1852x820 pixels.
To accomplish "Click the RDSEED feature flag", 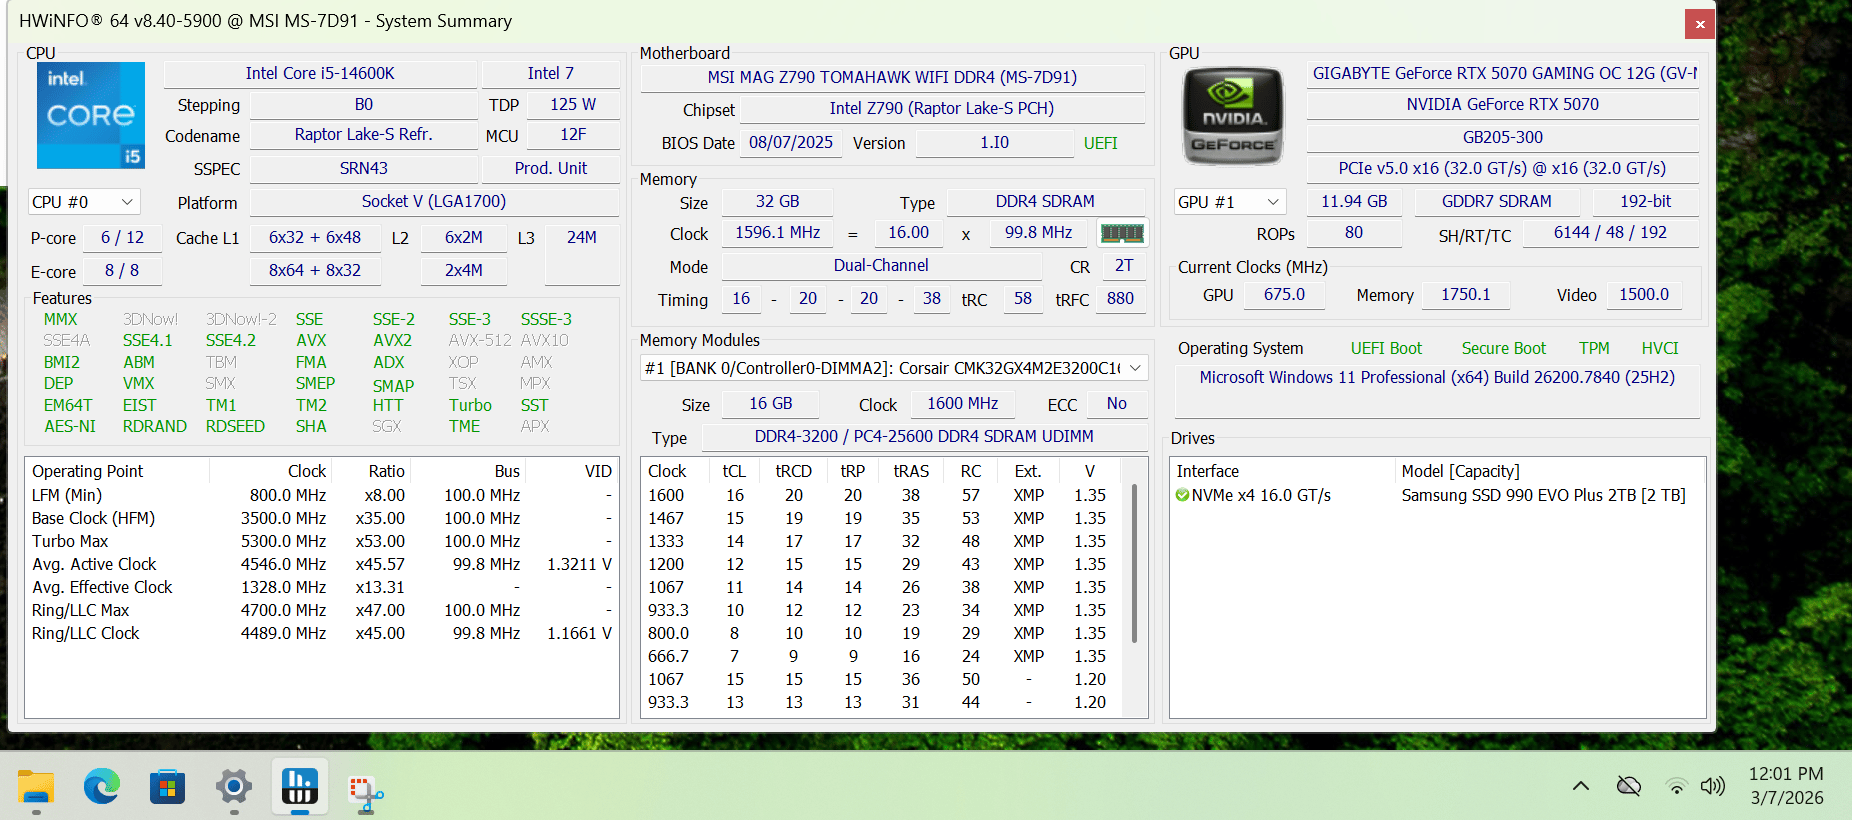I will [235, 427].
